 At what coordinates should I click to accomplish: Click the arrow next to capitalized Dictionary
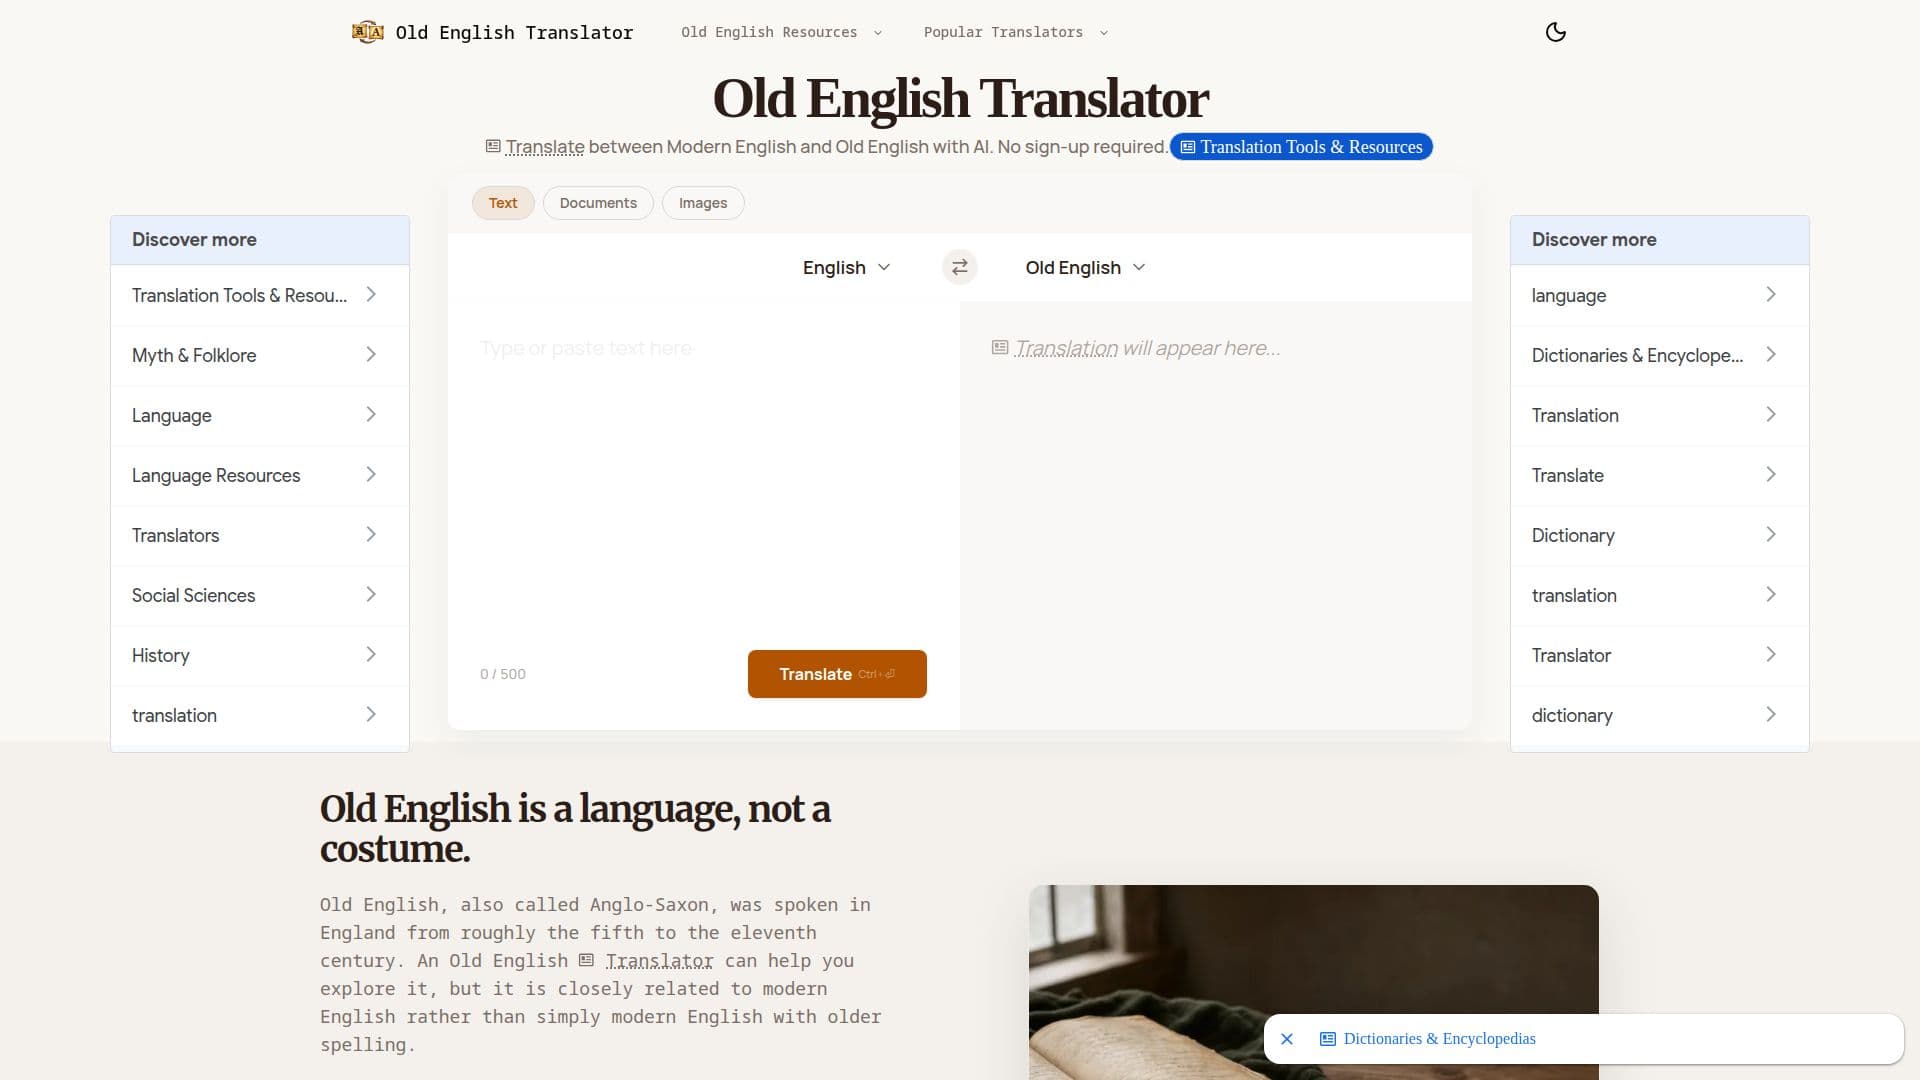click(1771, 535)
